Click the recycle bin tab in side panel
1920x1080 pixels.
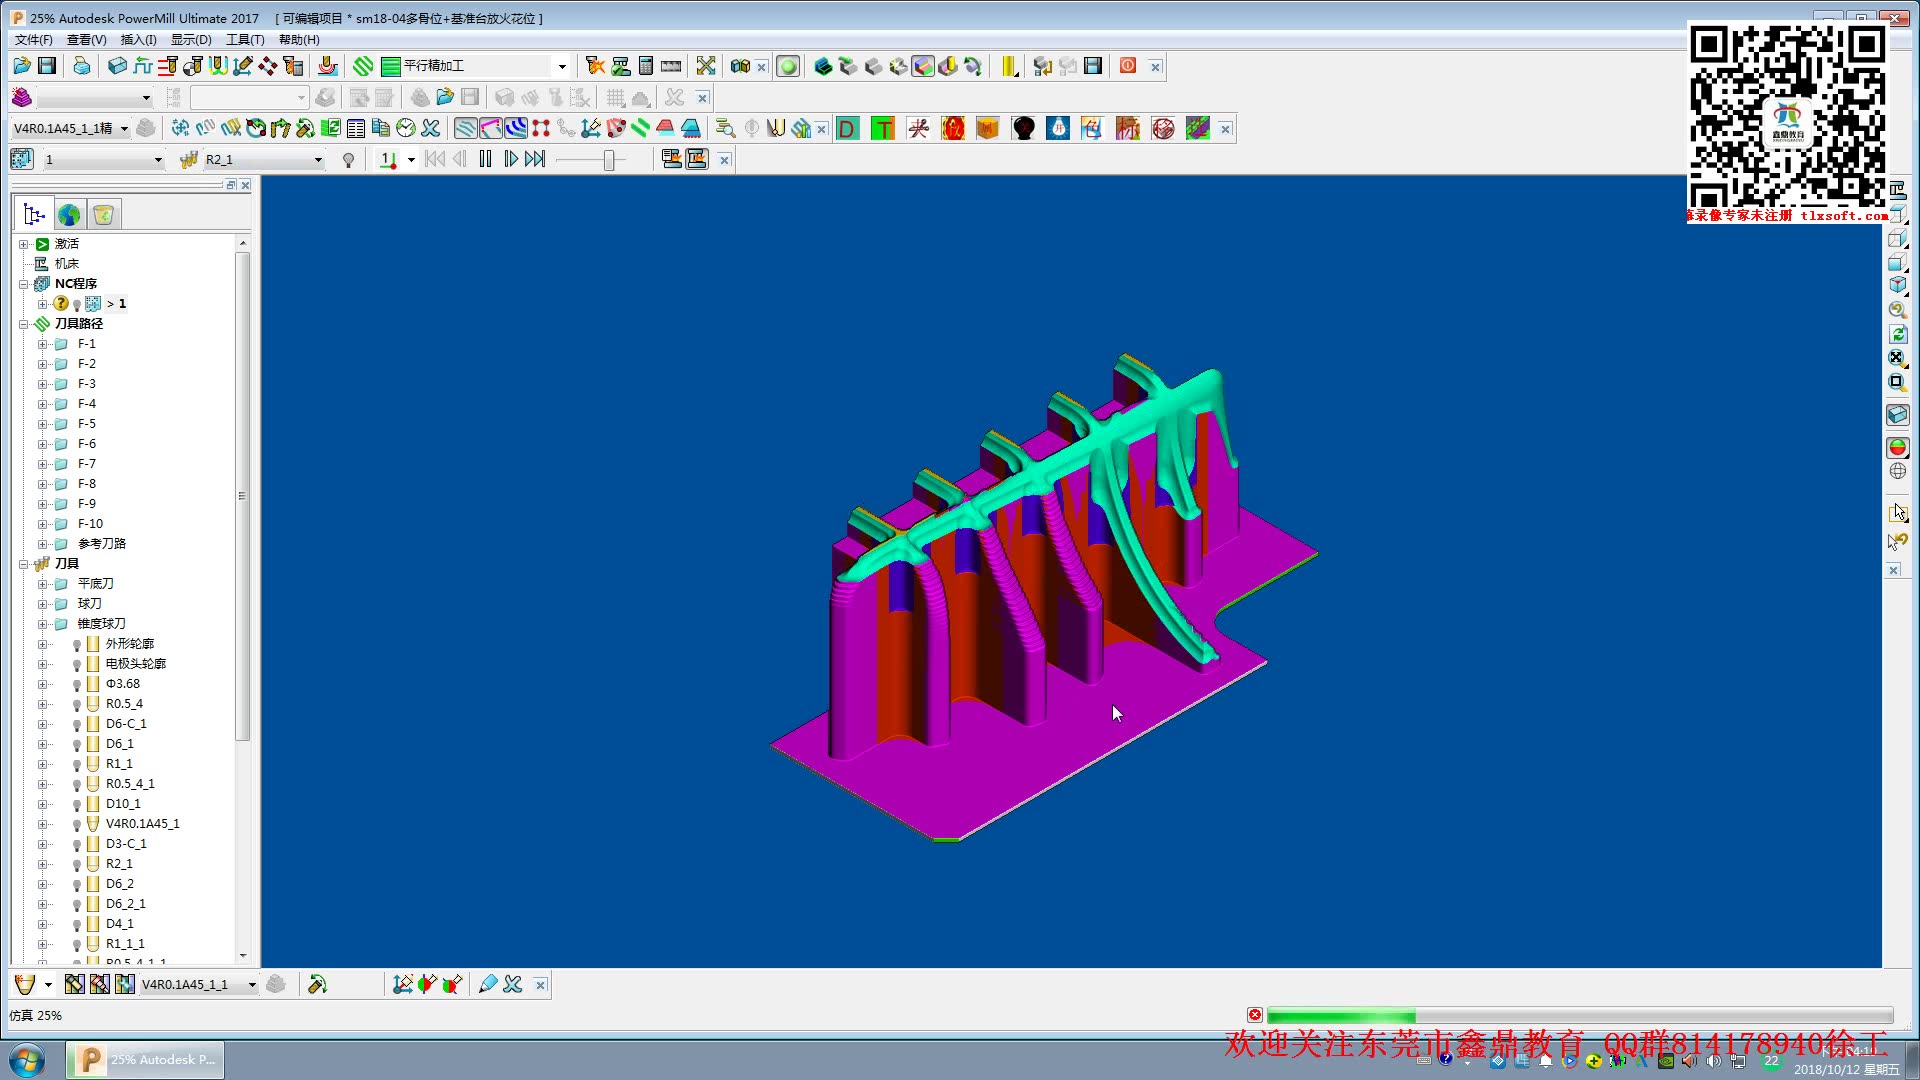tap(103, 215)
